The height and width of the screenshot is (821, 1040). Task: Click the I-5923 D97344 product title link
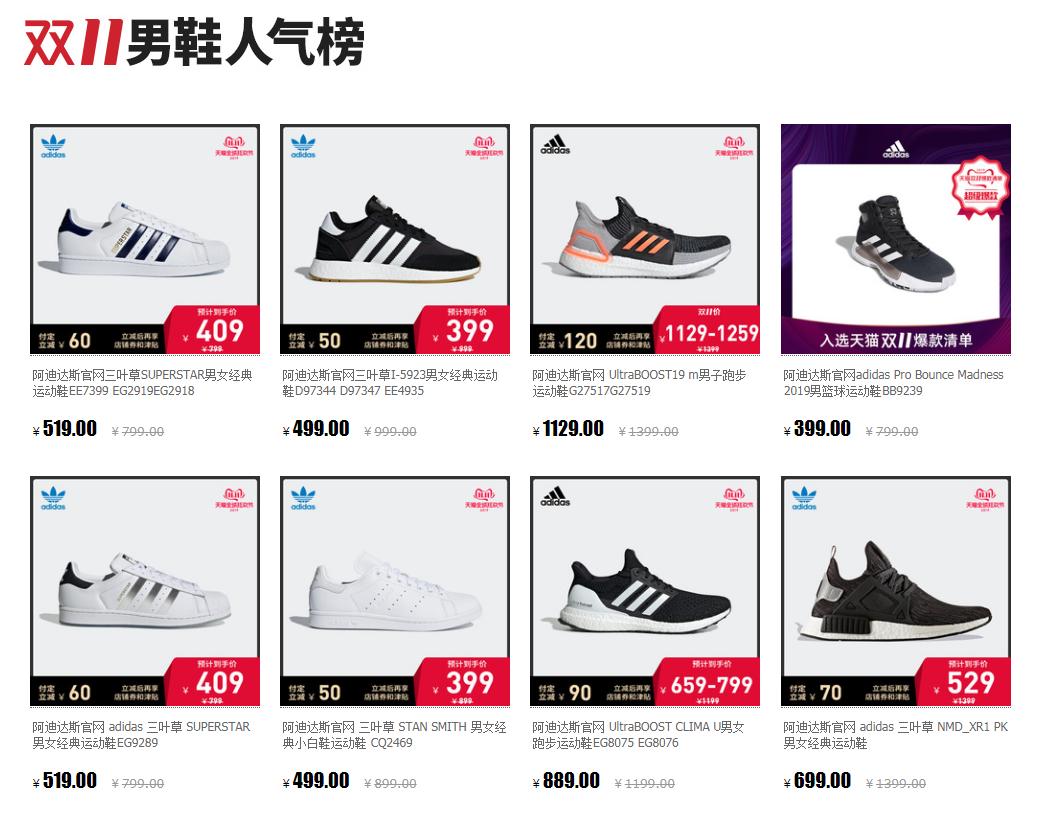[x=389, y=383]
